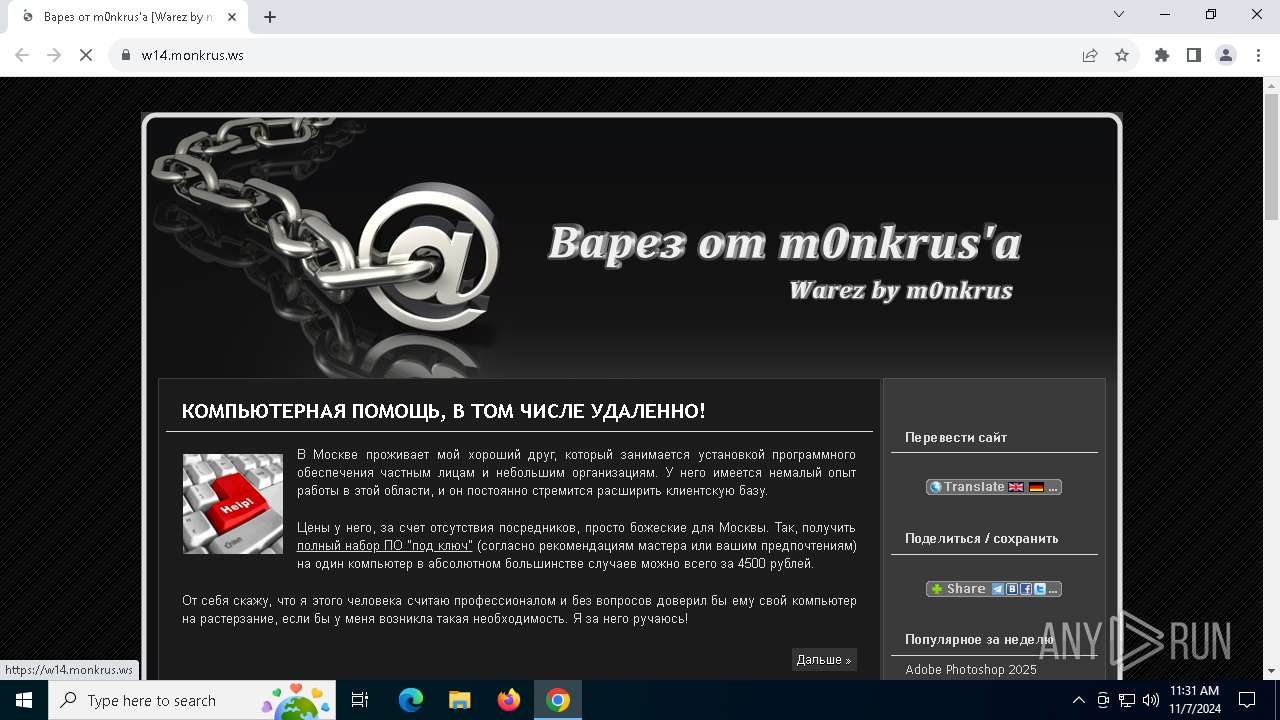Open the Translate site widget
The width and height of the screenshot is (1280, 720).
993,487
